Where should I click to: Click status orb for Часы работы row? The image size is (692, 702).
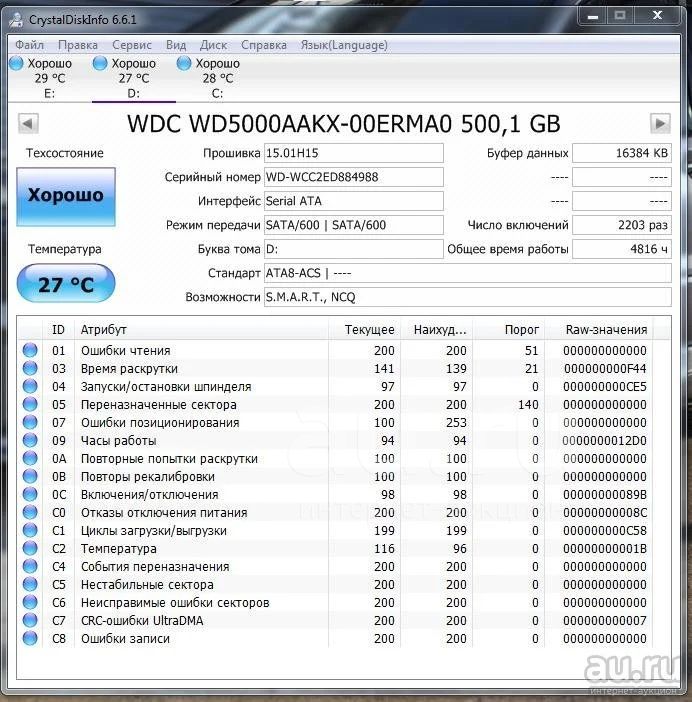pos(30,440)
